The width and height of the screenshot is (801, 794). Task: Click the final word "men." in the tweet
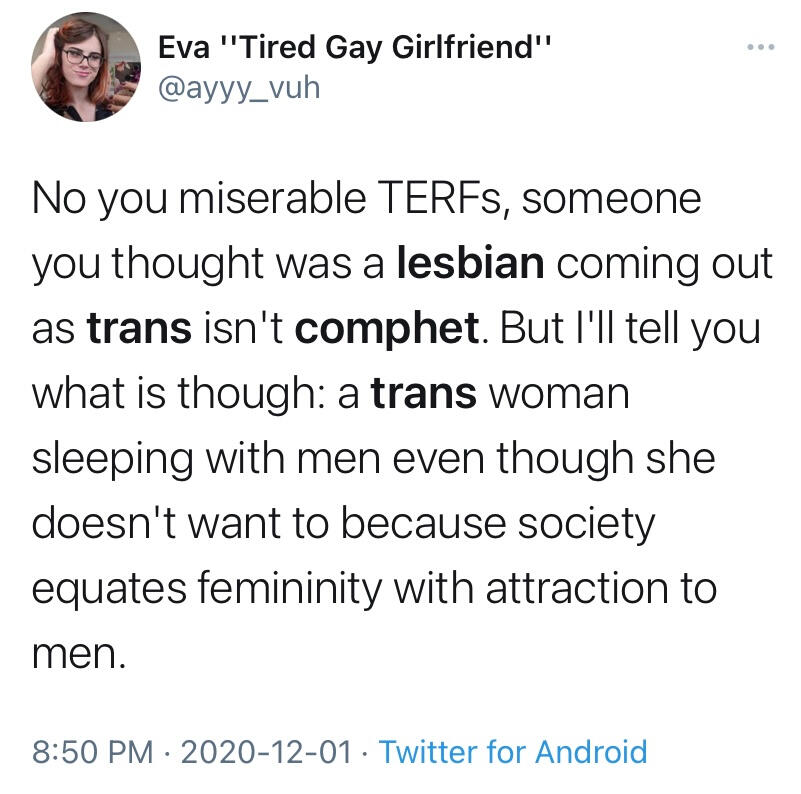[x=79, y=654]
